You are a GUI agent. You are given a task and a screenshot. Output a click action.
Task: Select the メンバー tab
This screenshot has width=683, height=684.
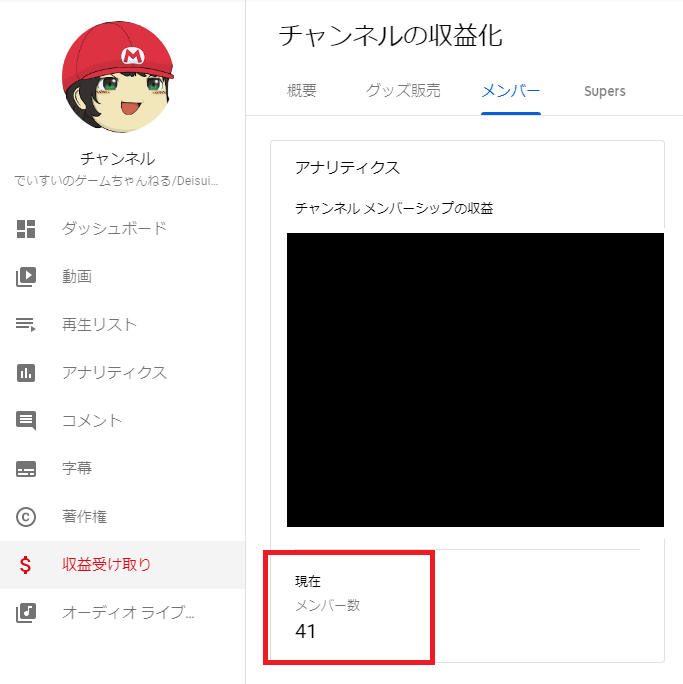pos(511,91)
